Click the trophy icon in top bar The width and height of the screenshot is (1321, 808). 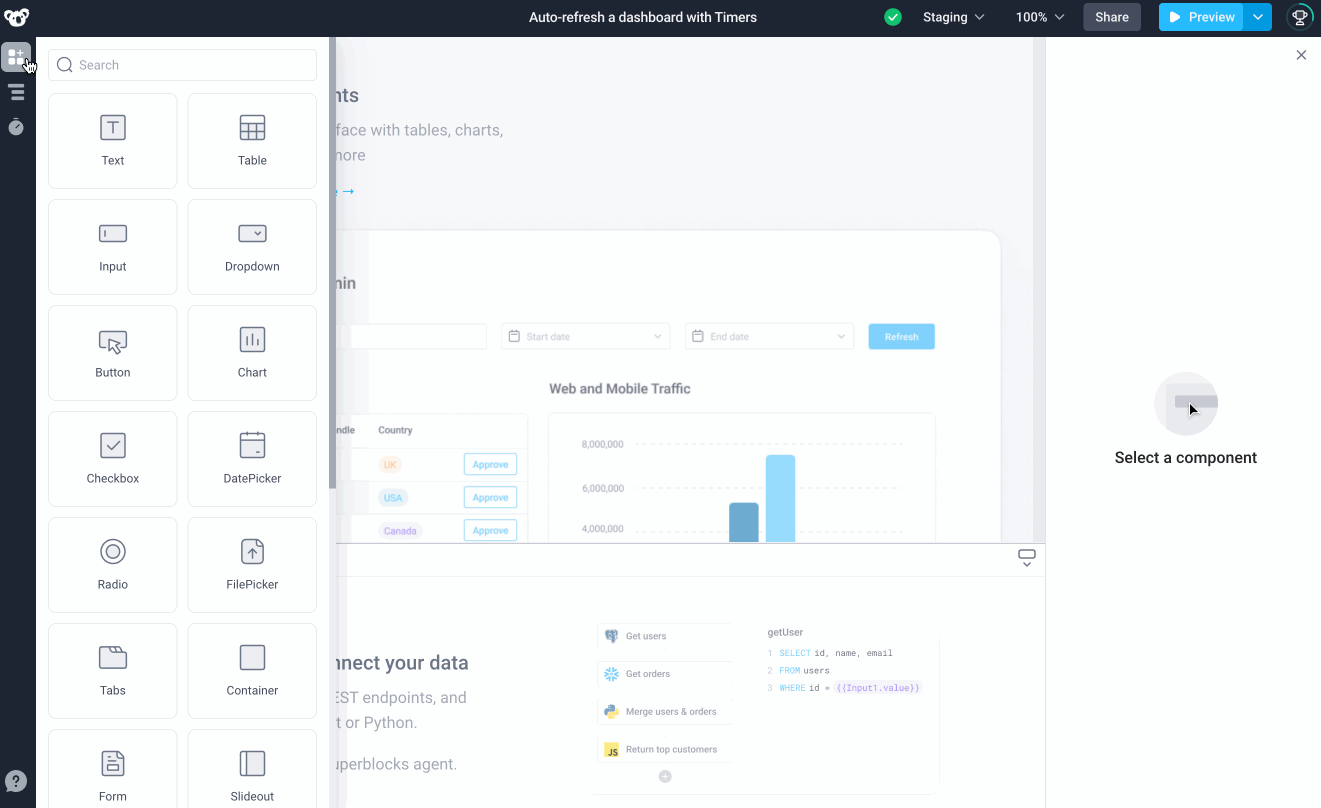tap(1300, 17)
